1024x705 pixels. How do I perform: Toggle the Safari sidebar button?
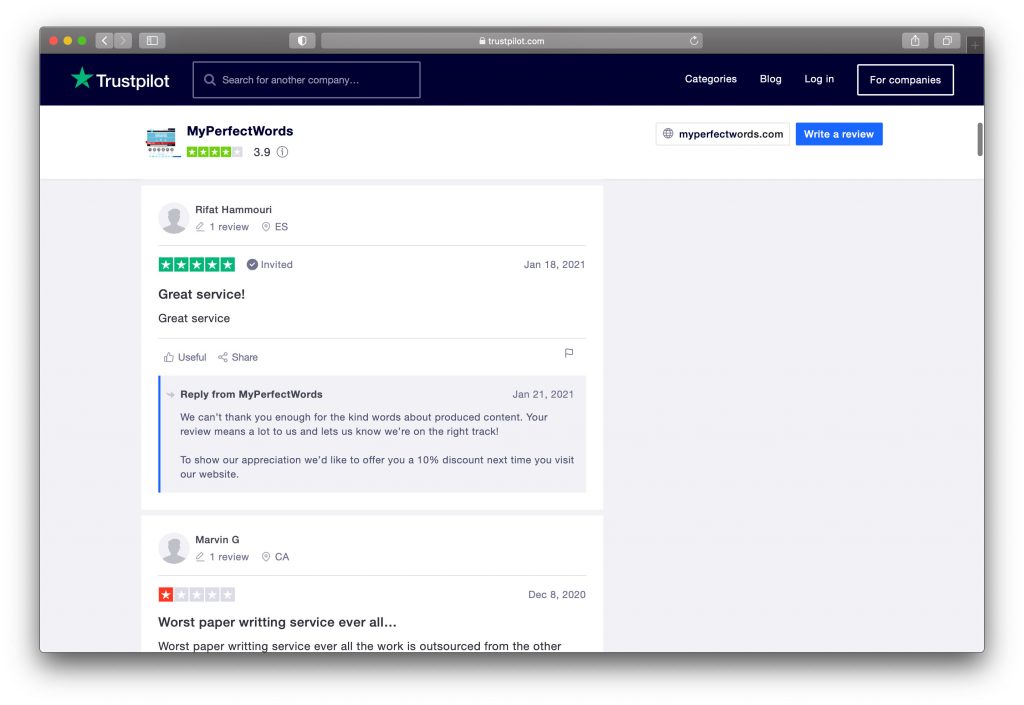click(152, 40)
